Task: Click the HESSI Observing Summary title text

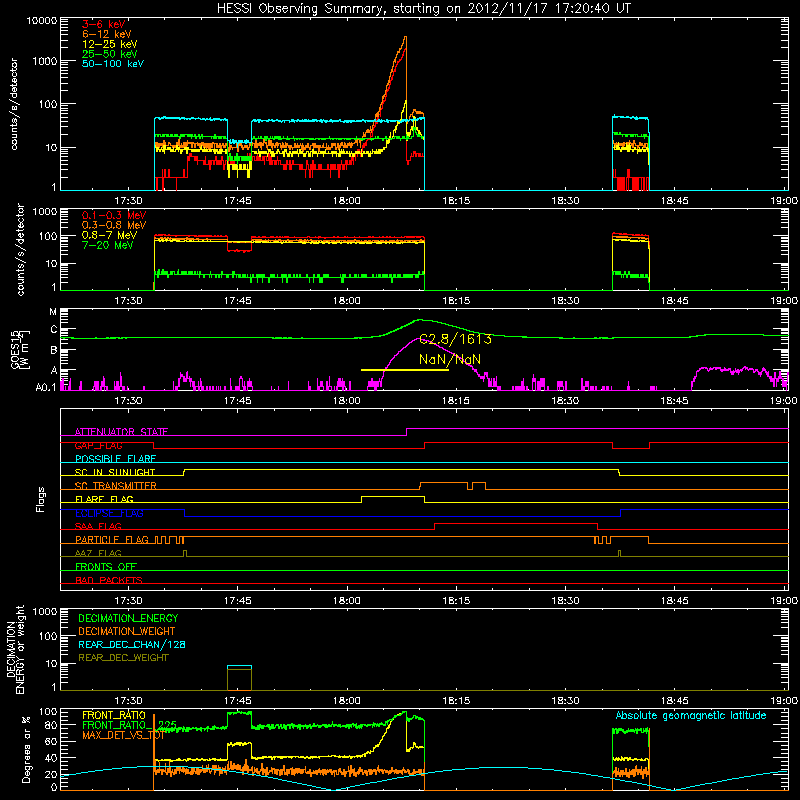Action: click(424, 9)
